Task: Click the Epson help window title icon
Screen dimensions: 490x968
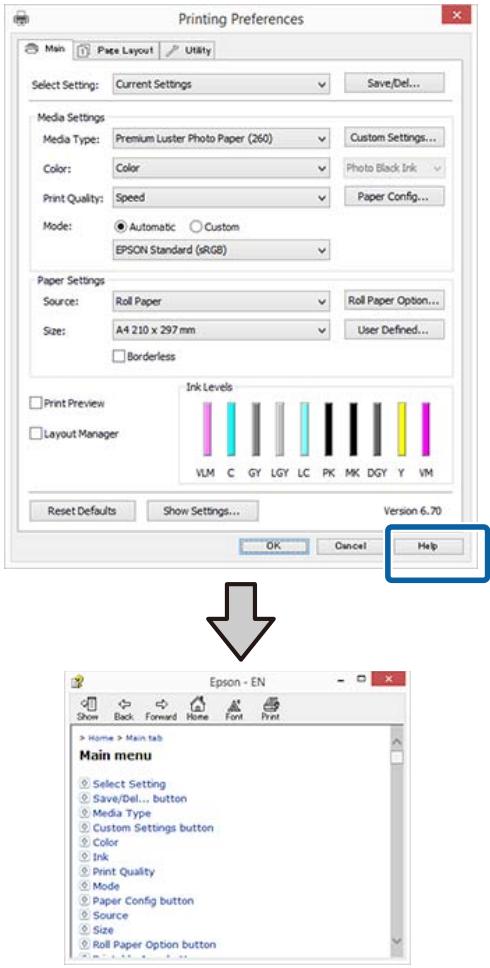Action: click(77, 682)
